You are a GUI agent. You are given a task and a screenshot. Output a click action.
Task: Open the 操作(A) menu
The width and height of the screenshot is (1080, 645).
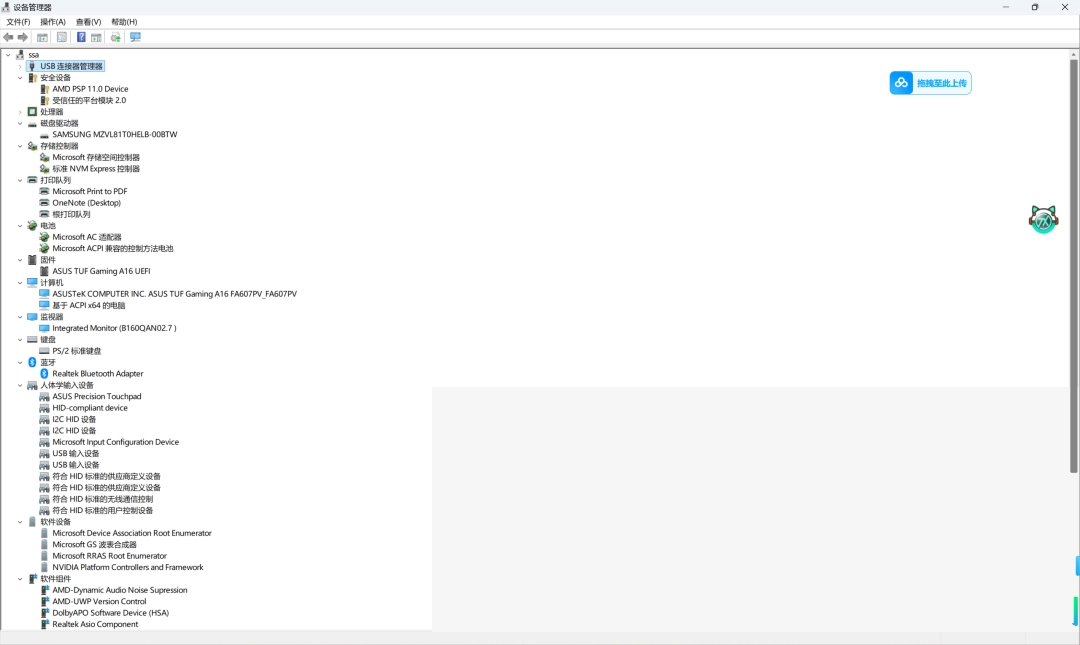53,22
